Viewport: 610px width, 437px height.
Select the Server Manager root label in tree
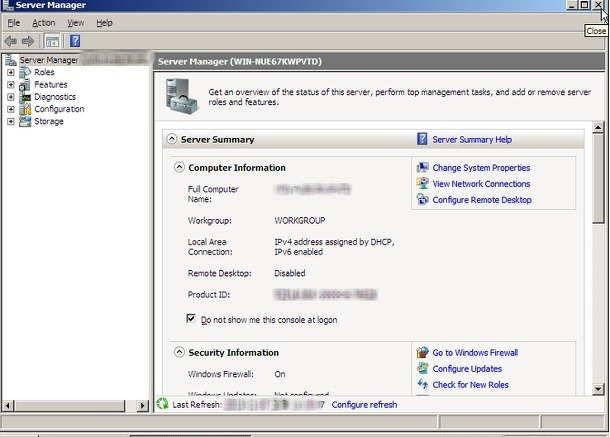pyautogui.click(x=49, y=60)
